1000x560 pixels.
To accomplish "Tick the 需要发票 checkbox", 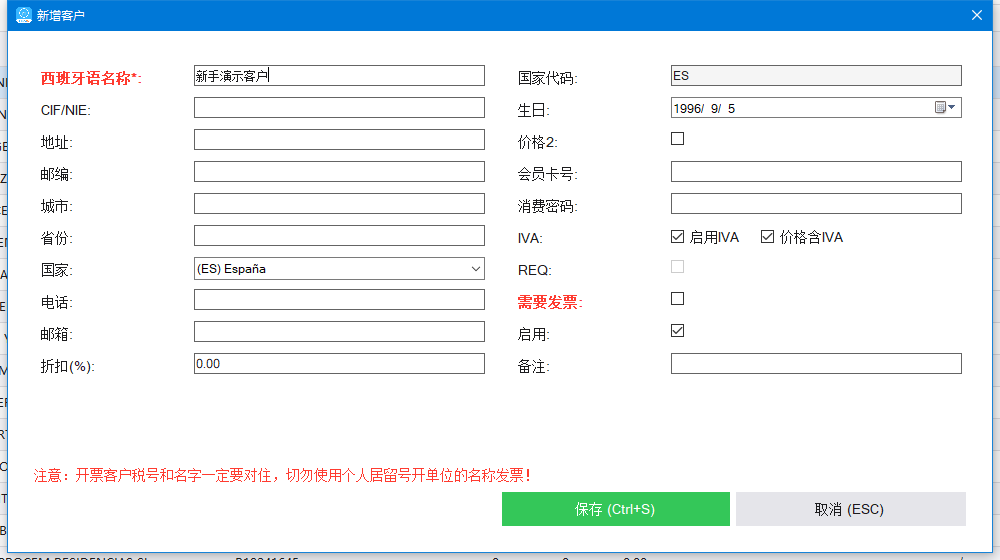I will point(677,298).
